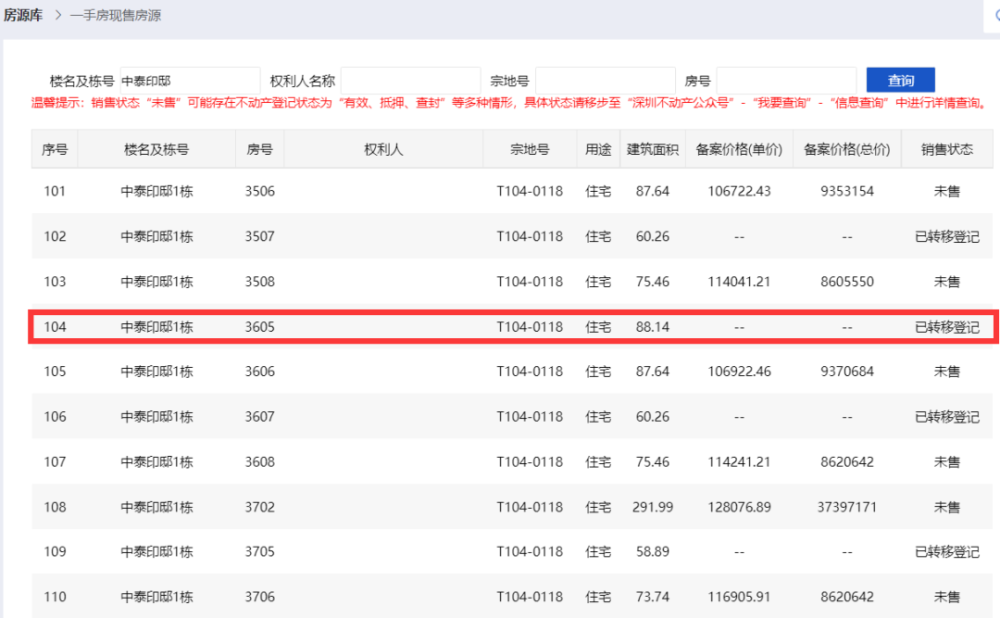Click total price 8620642 in row 107

tap(847, 462)
